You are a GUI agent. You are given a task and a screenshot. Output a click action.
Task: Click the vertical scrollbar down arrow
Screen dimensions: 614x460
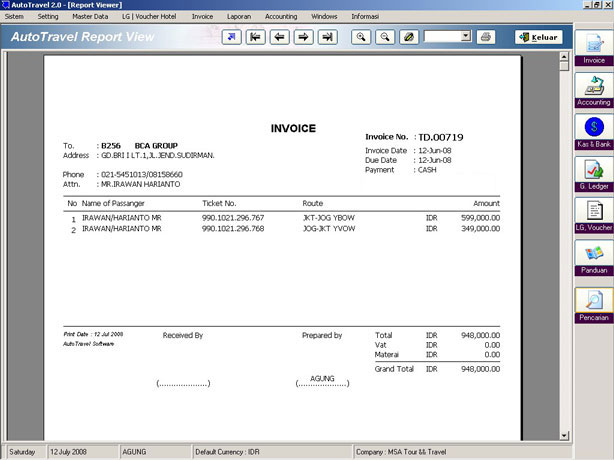(564, 435)
